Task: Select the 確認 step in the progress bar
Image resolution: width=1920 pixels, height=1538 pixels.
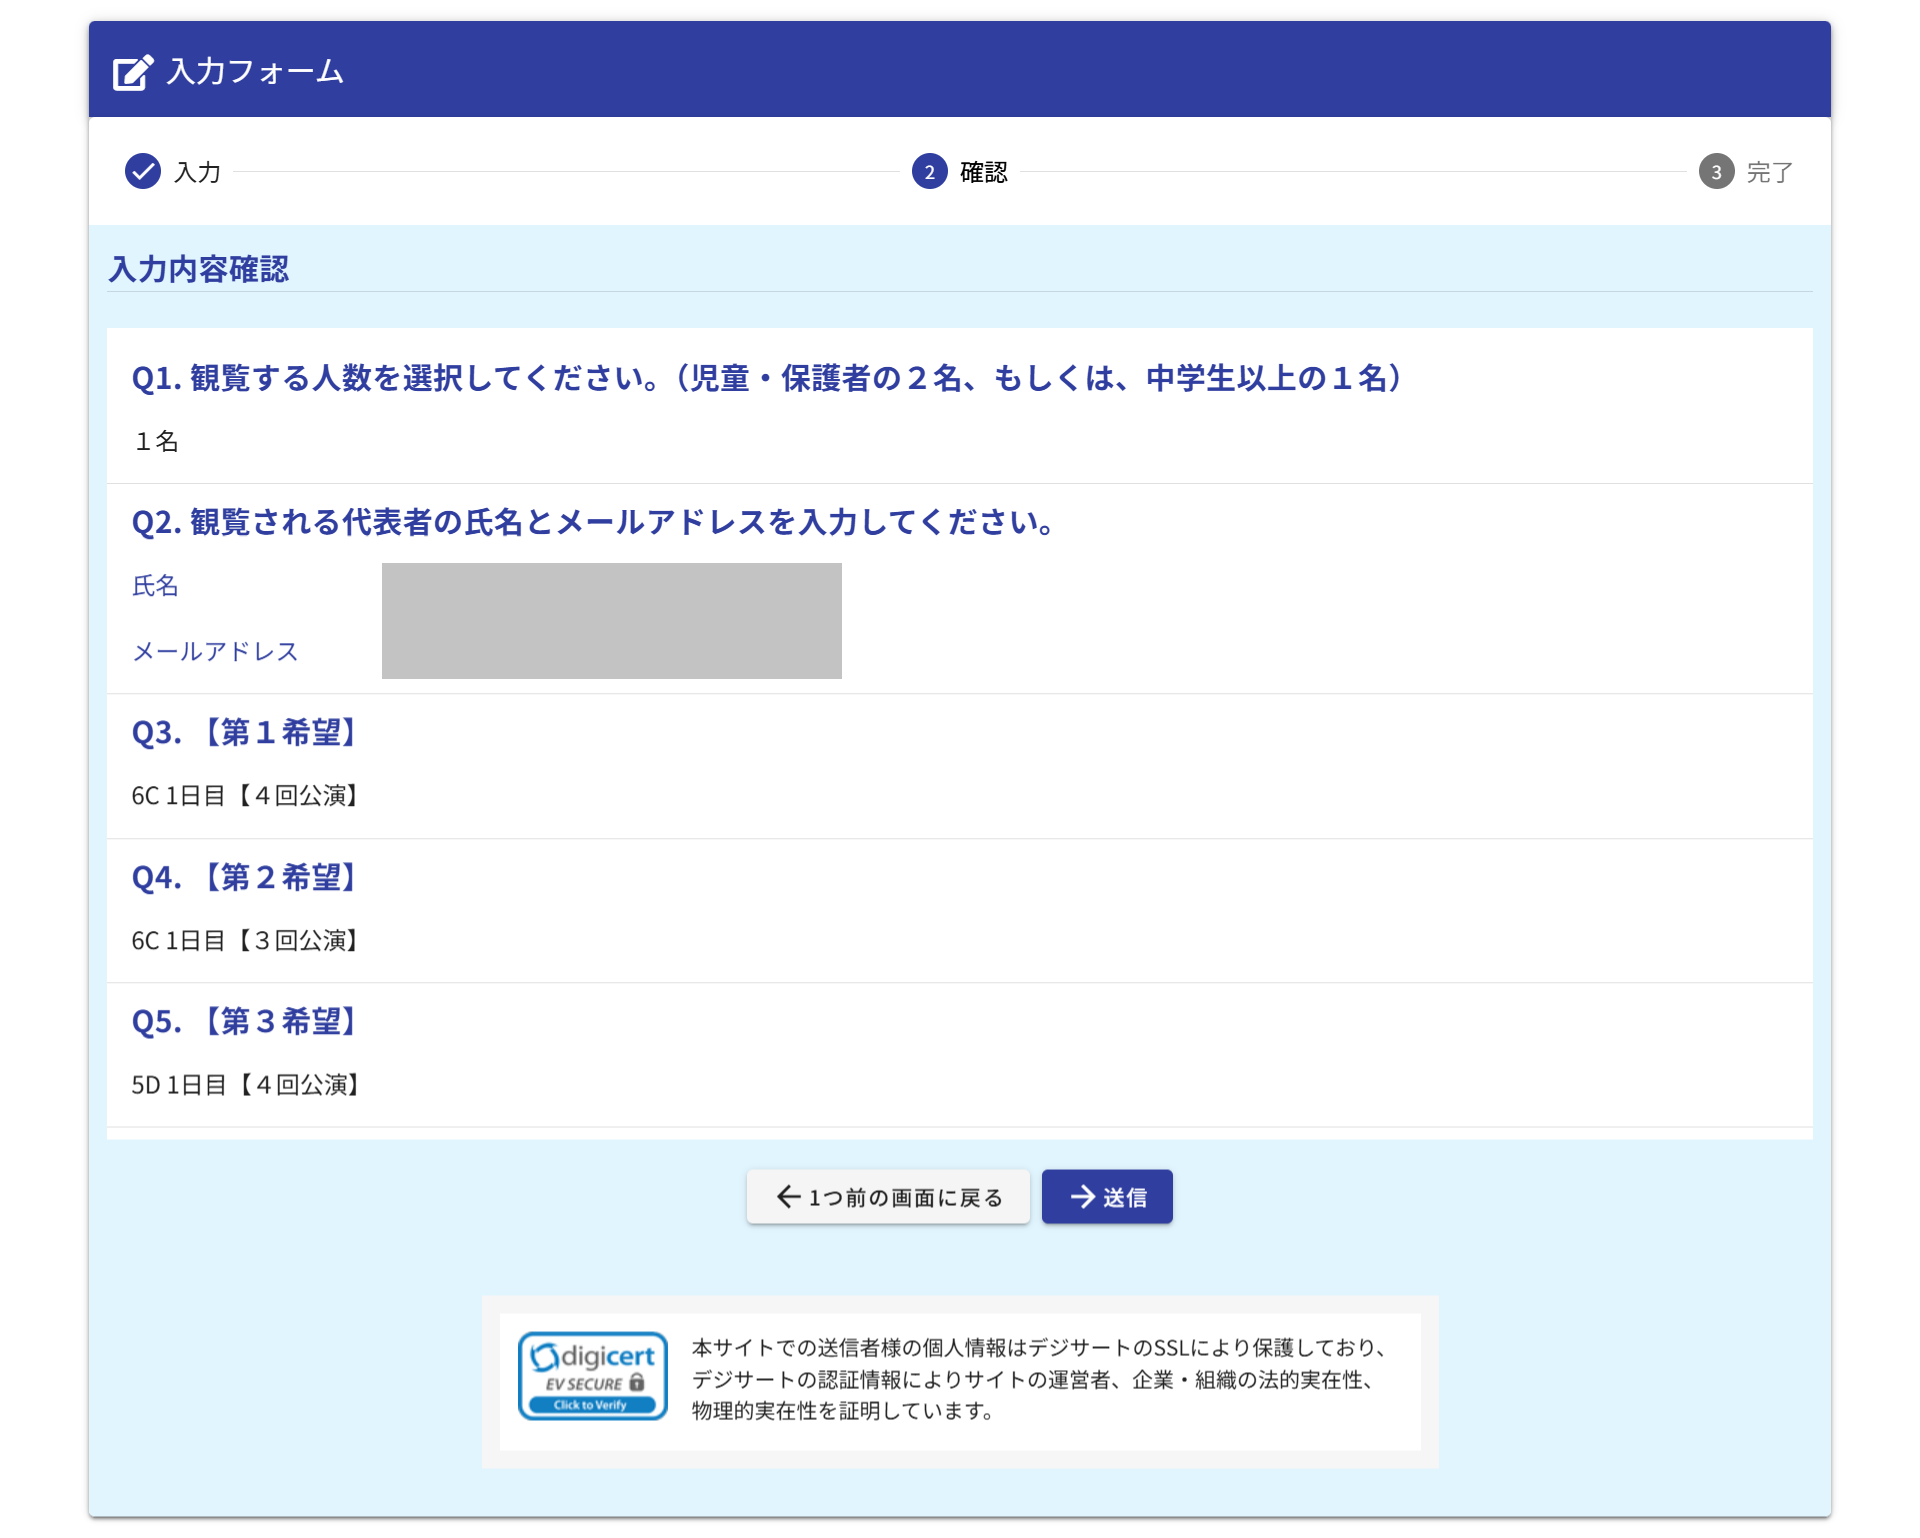Action: [x=981, y=171]
